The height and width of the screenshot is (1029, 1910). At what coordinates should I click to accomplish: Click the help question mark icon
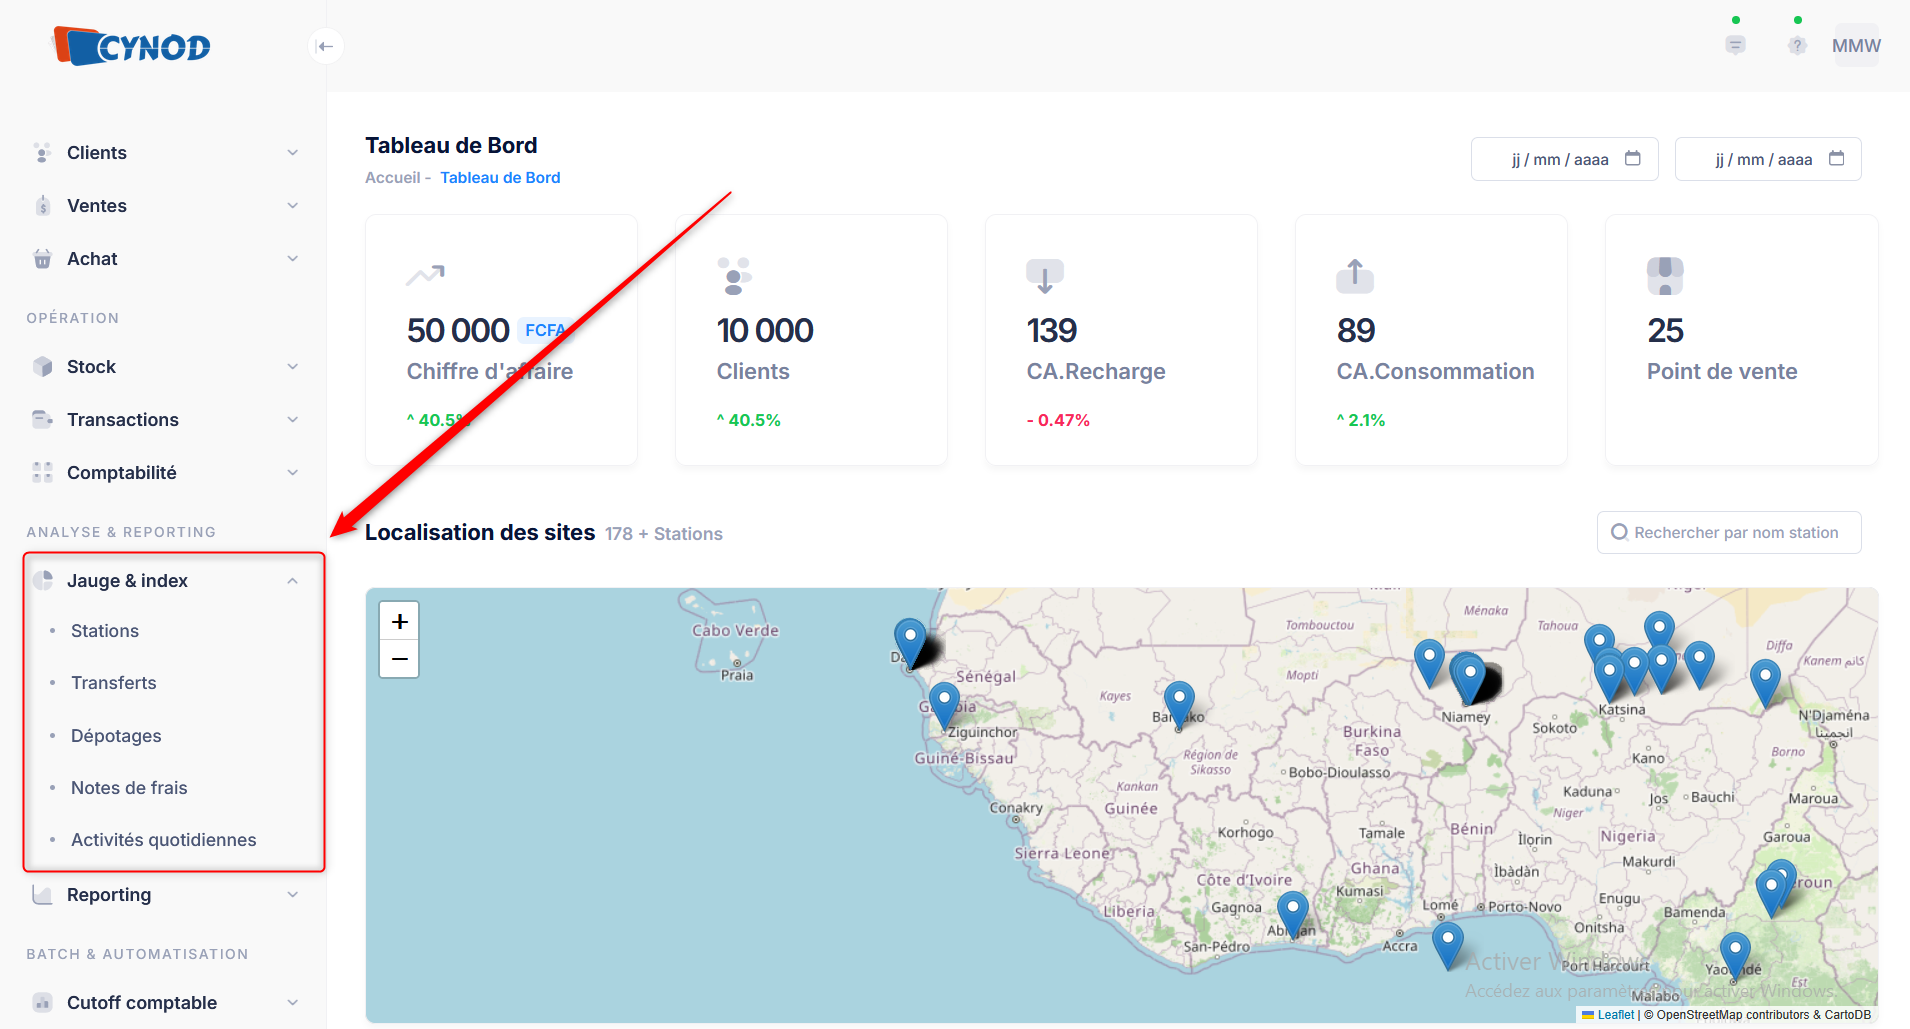click(x=1797, y=45)
